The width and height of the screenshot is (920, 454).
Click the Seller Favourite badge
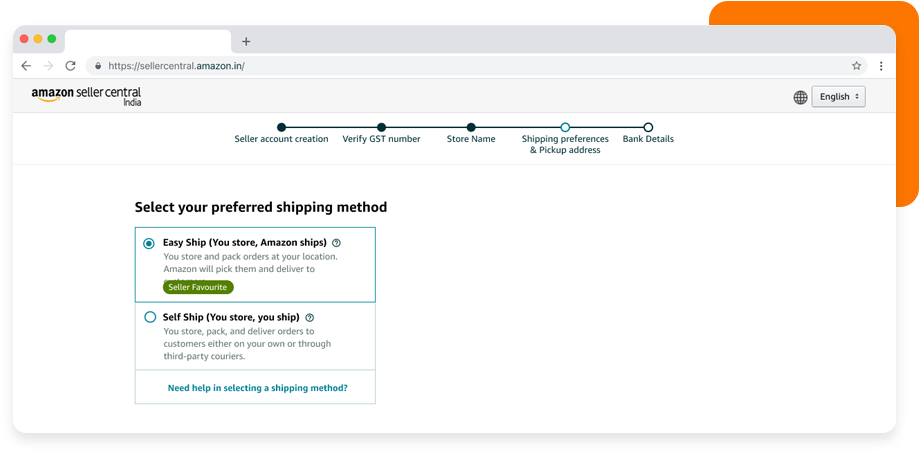[x=198, y=287]
